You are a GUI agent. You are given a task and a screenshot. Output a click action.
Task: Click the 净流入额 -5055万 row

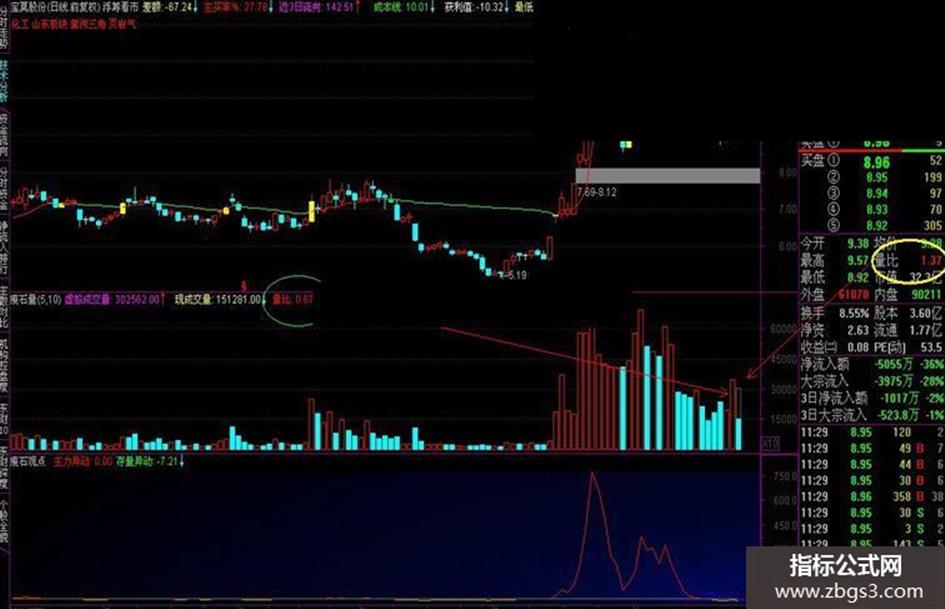pyautogui.click(x=871, y=364)
